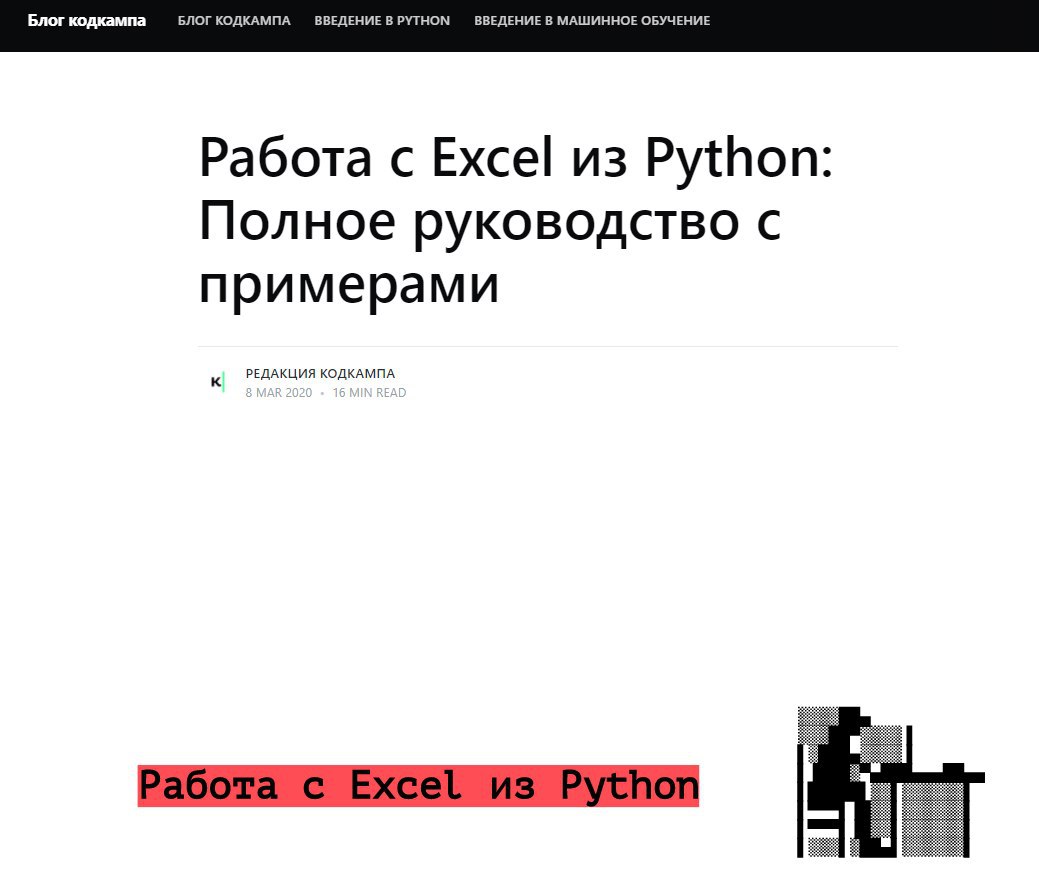This screenshot has width=1039, height=876.
Task: Open ВВЕДЕНИЕ В МАШИННОЕ ОБУЧЕНИЕ menu link
Action: coord(592,21)
